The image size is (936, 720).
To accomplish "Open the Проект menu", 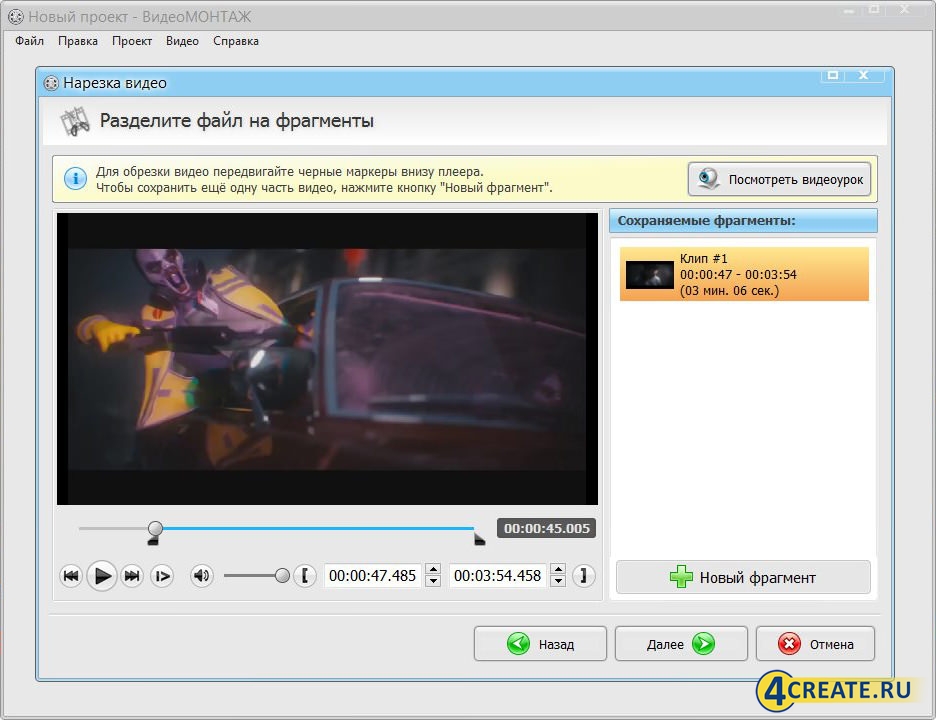I will tap(132, 41).
